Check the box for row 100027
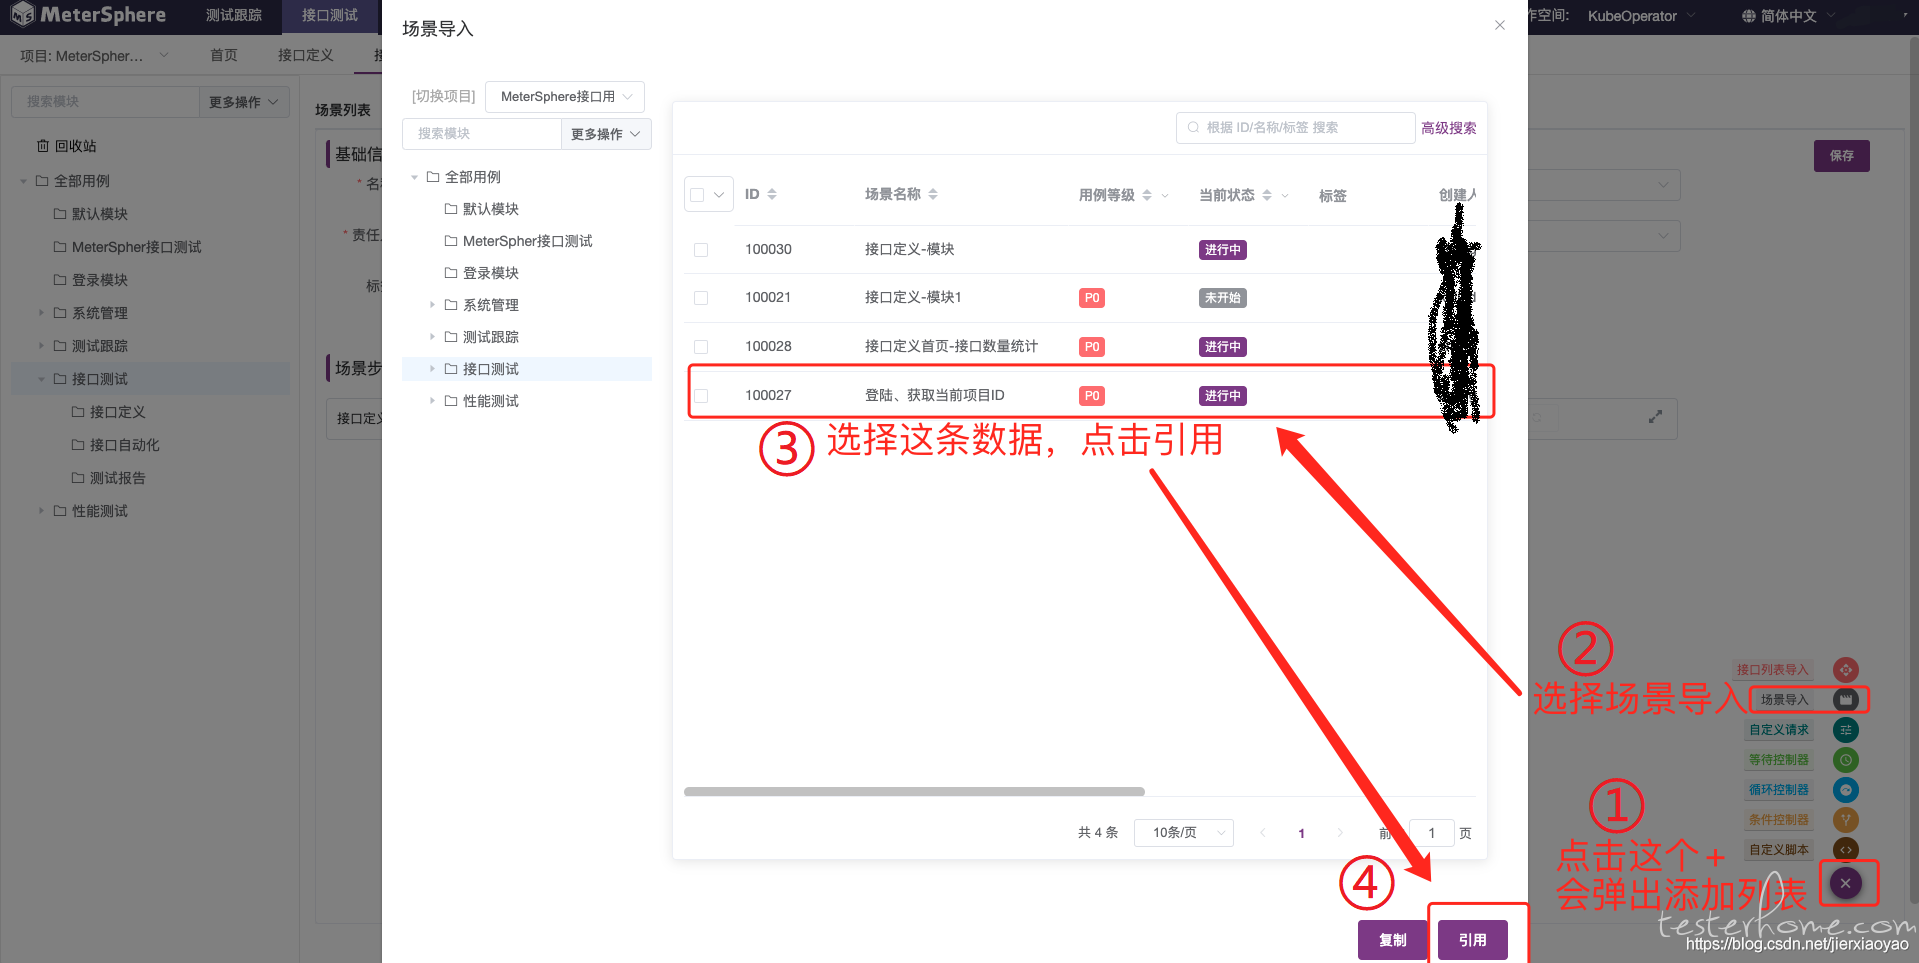The width and height of the screenshot is (1919, 963). click(701, 396)
